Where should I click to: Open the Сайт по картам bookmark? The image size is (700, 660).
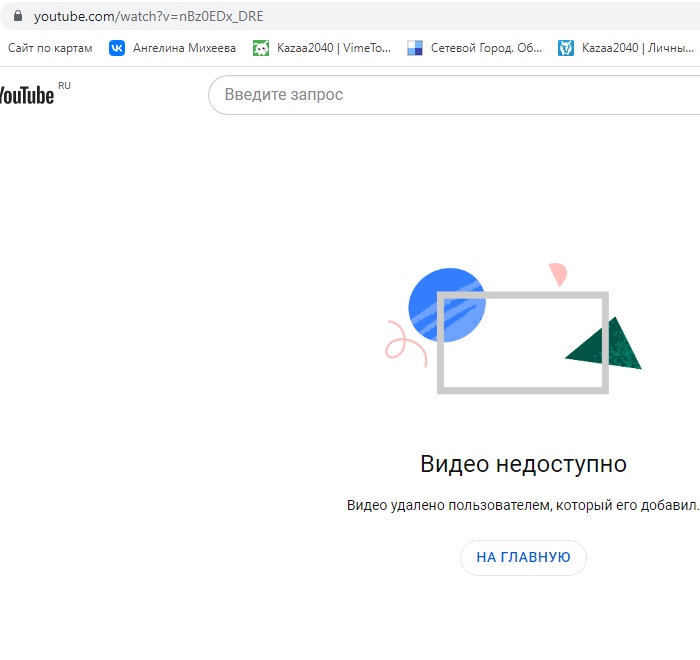coord(50,48)
